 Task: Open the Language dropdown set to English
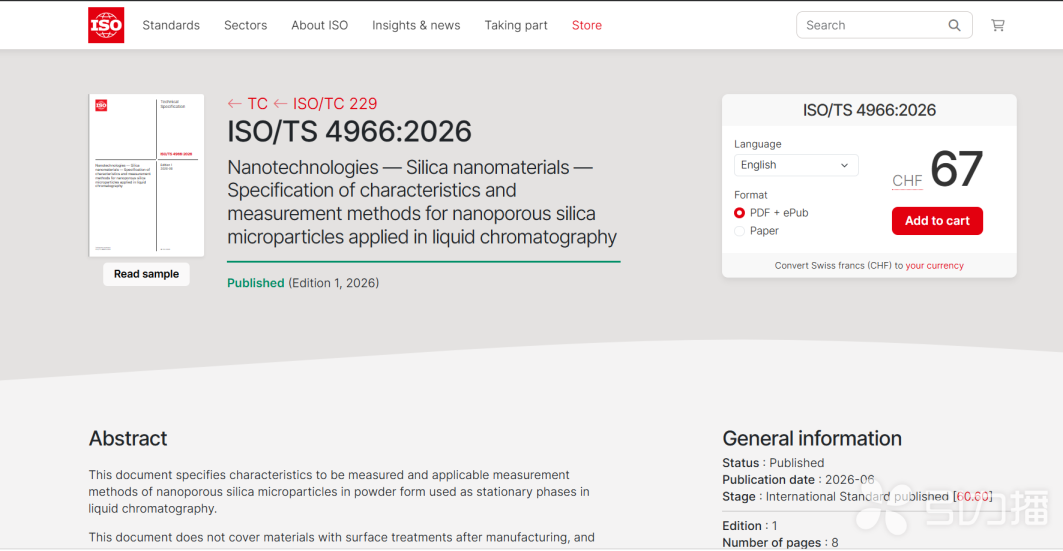796,165
